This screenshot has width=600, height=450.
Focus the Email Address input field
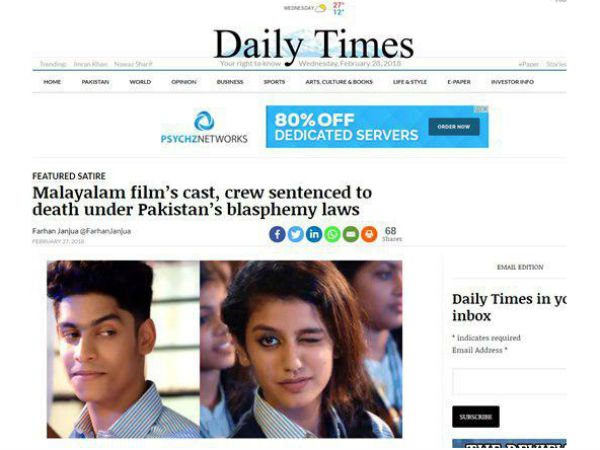(x=509, y=381)
